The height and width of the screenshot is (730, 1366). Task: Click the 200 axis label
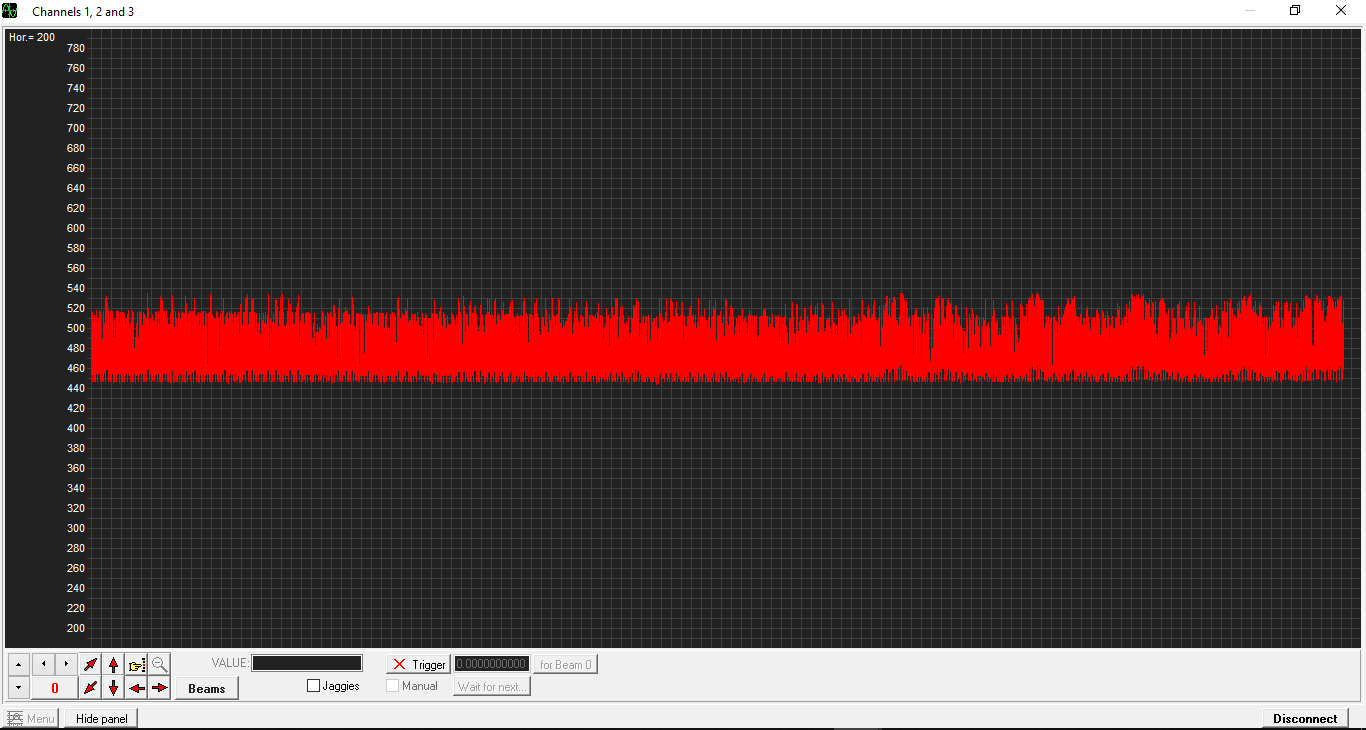tap(76, 628)
